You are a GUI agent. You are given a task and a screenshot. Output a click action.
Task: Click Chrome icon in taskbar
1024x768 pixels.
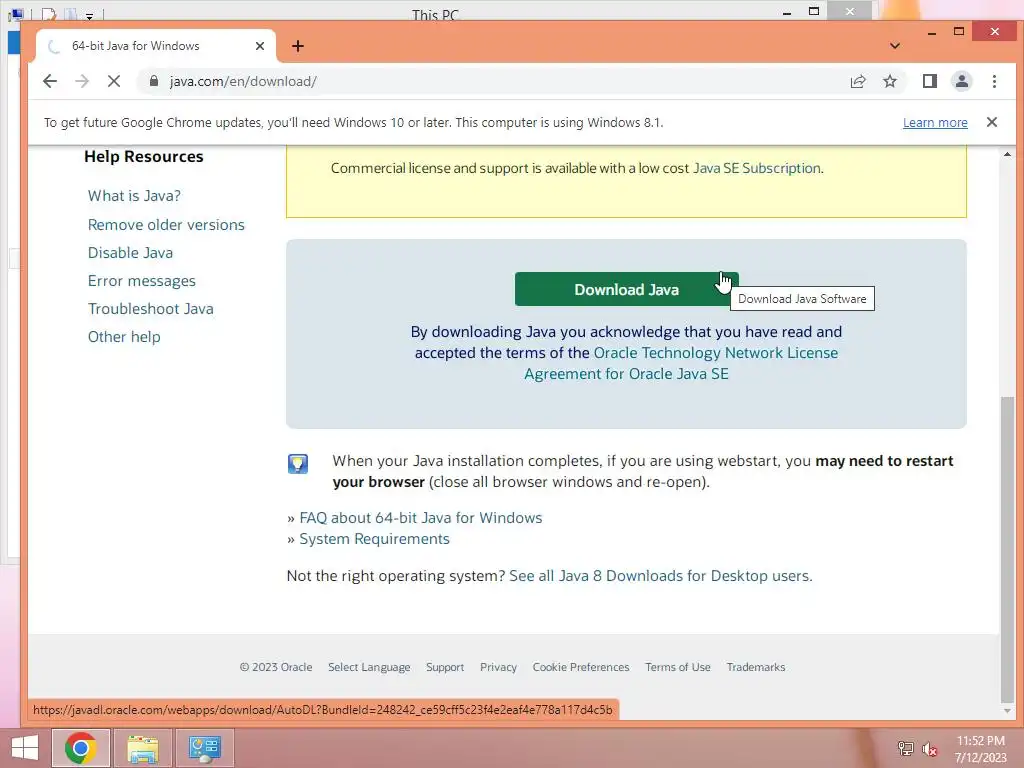(x=80, y=748)
